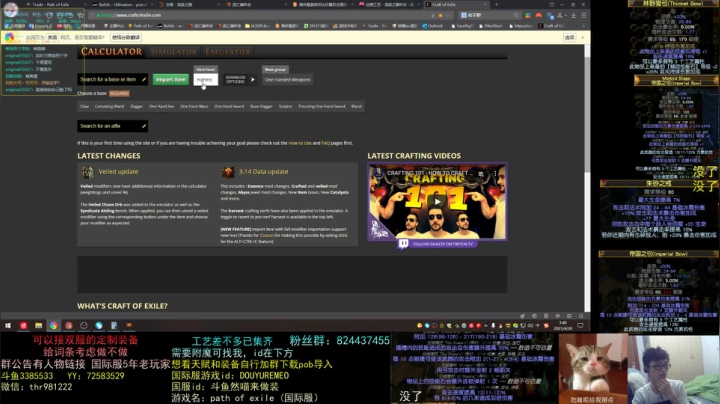
Task: Open the Windows notification center icon
Action: (580, 325)
